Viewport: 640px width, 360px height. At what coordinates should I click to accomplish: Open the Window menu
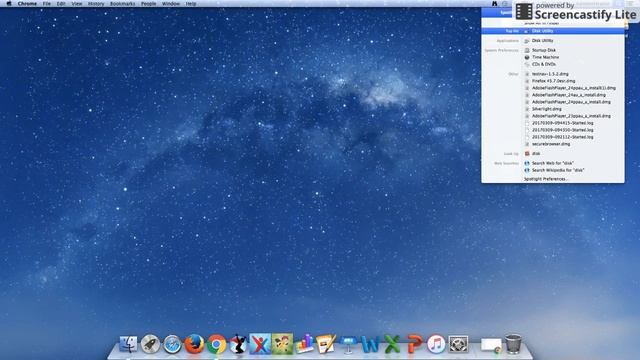coord(171,3)
